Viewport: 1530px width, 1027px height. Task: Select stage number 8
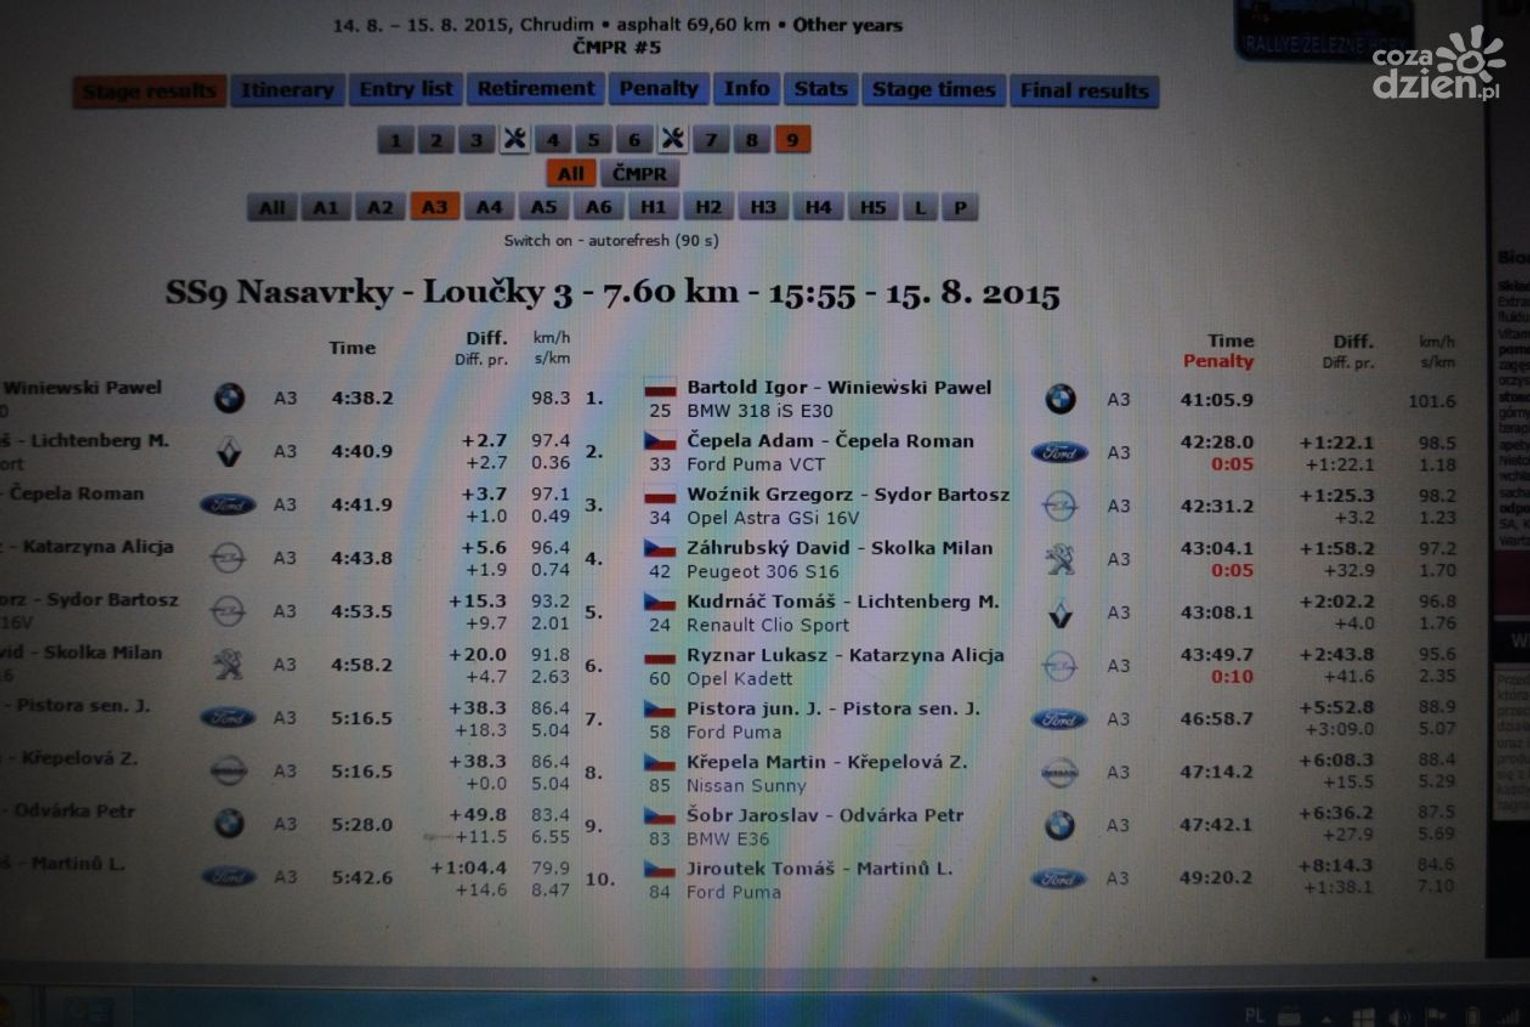[x=752, y=140]
